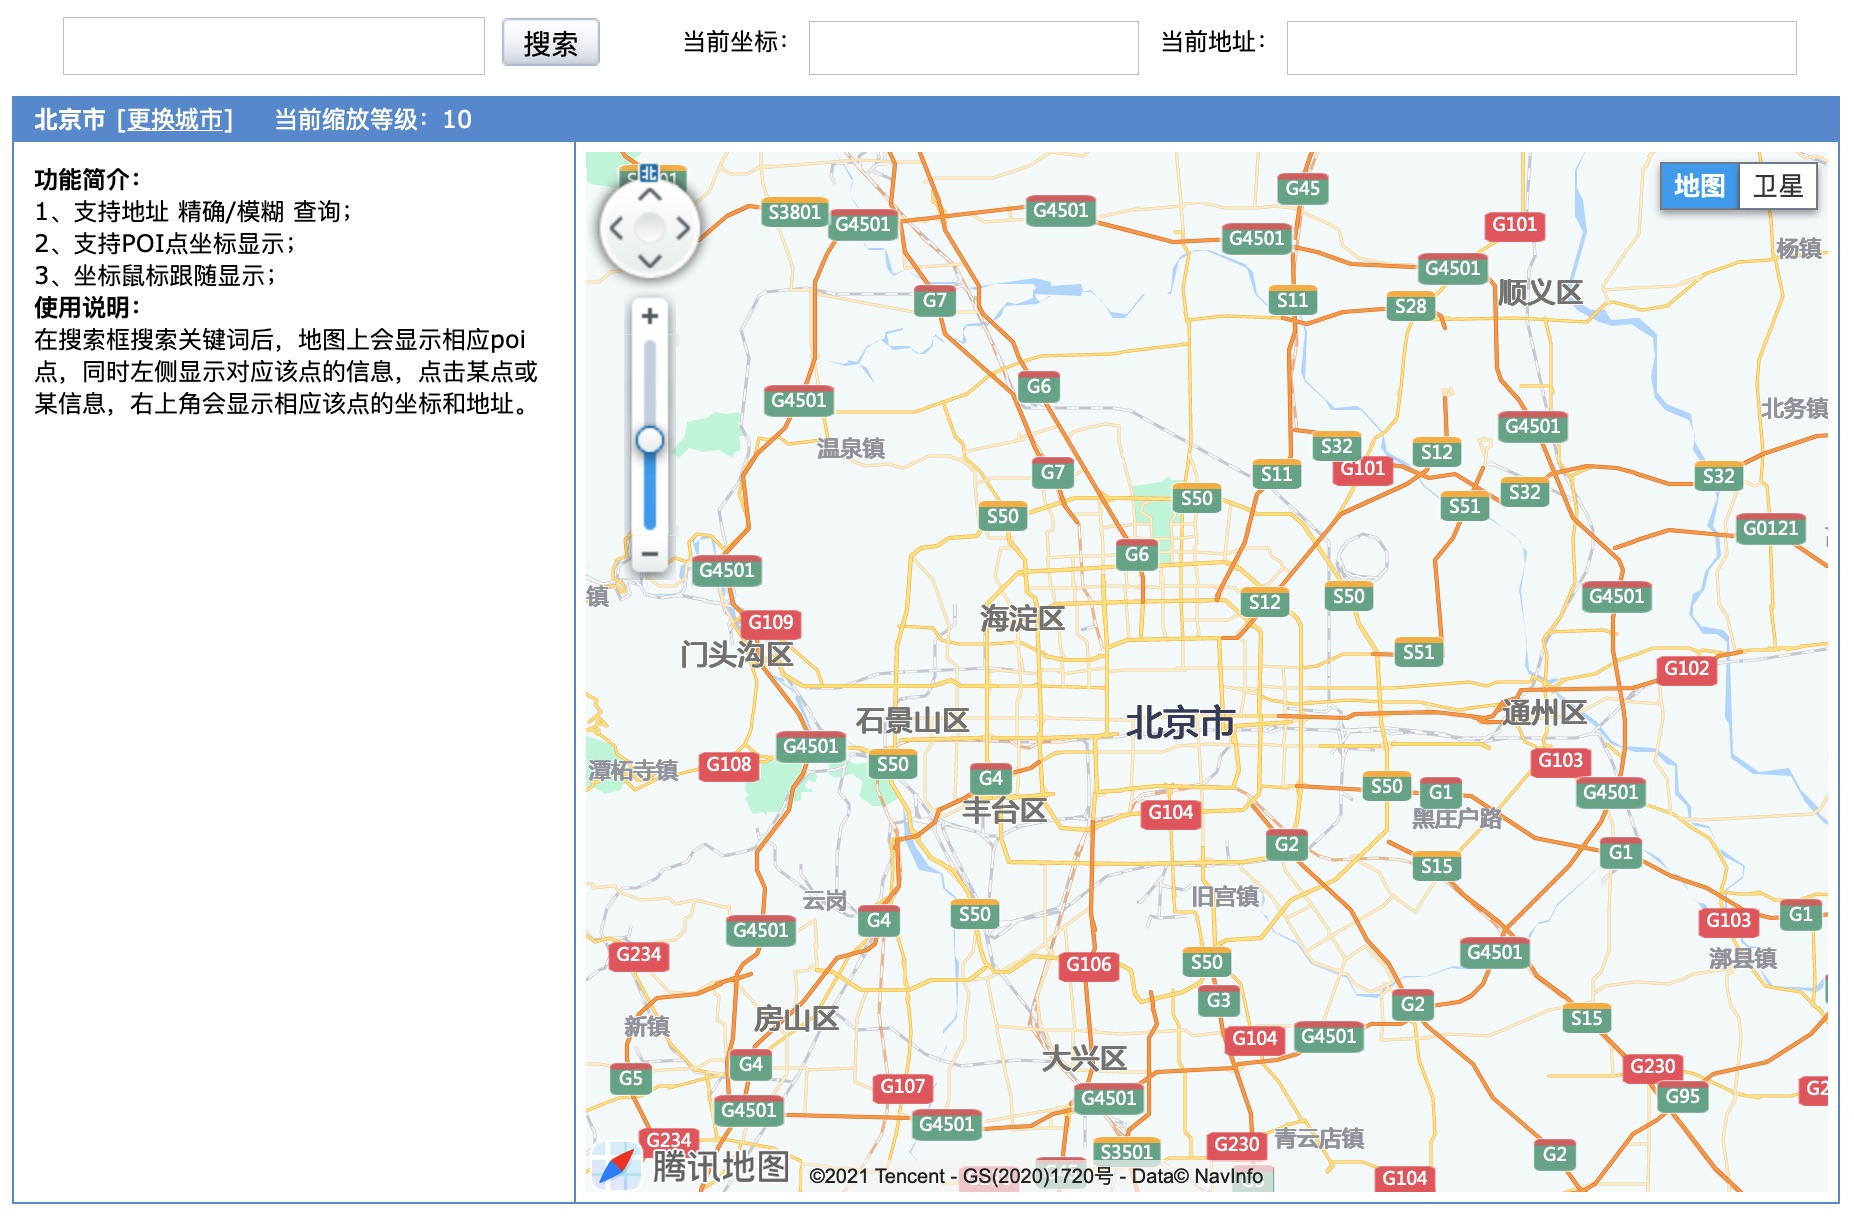Click the S3501 road shield
The width and height of the screenshot is (1854, 1216).
click(x=1126, y=1152)
